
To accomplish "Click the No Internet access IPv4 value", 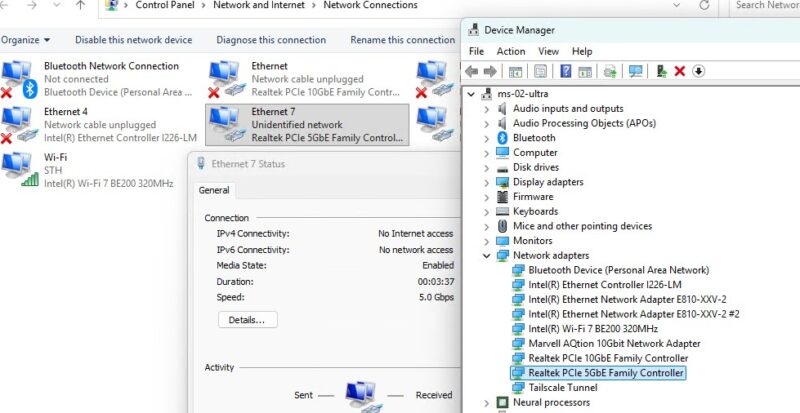I will 415,234.
